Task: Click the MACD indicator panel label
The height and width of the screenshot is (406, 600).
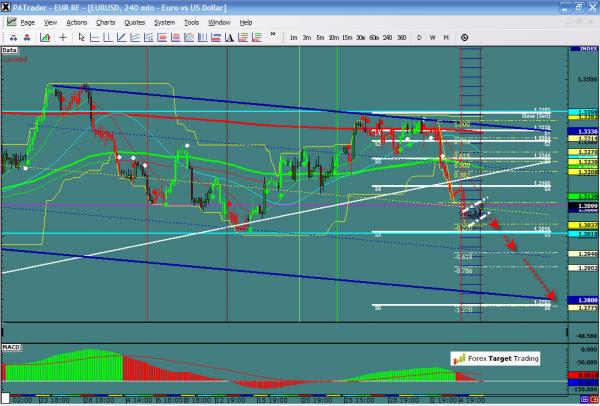Action: coord(12,347)
